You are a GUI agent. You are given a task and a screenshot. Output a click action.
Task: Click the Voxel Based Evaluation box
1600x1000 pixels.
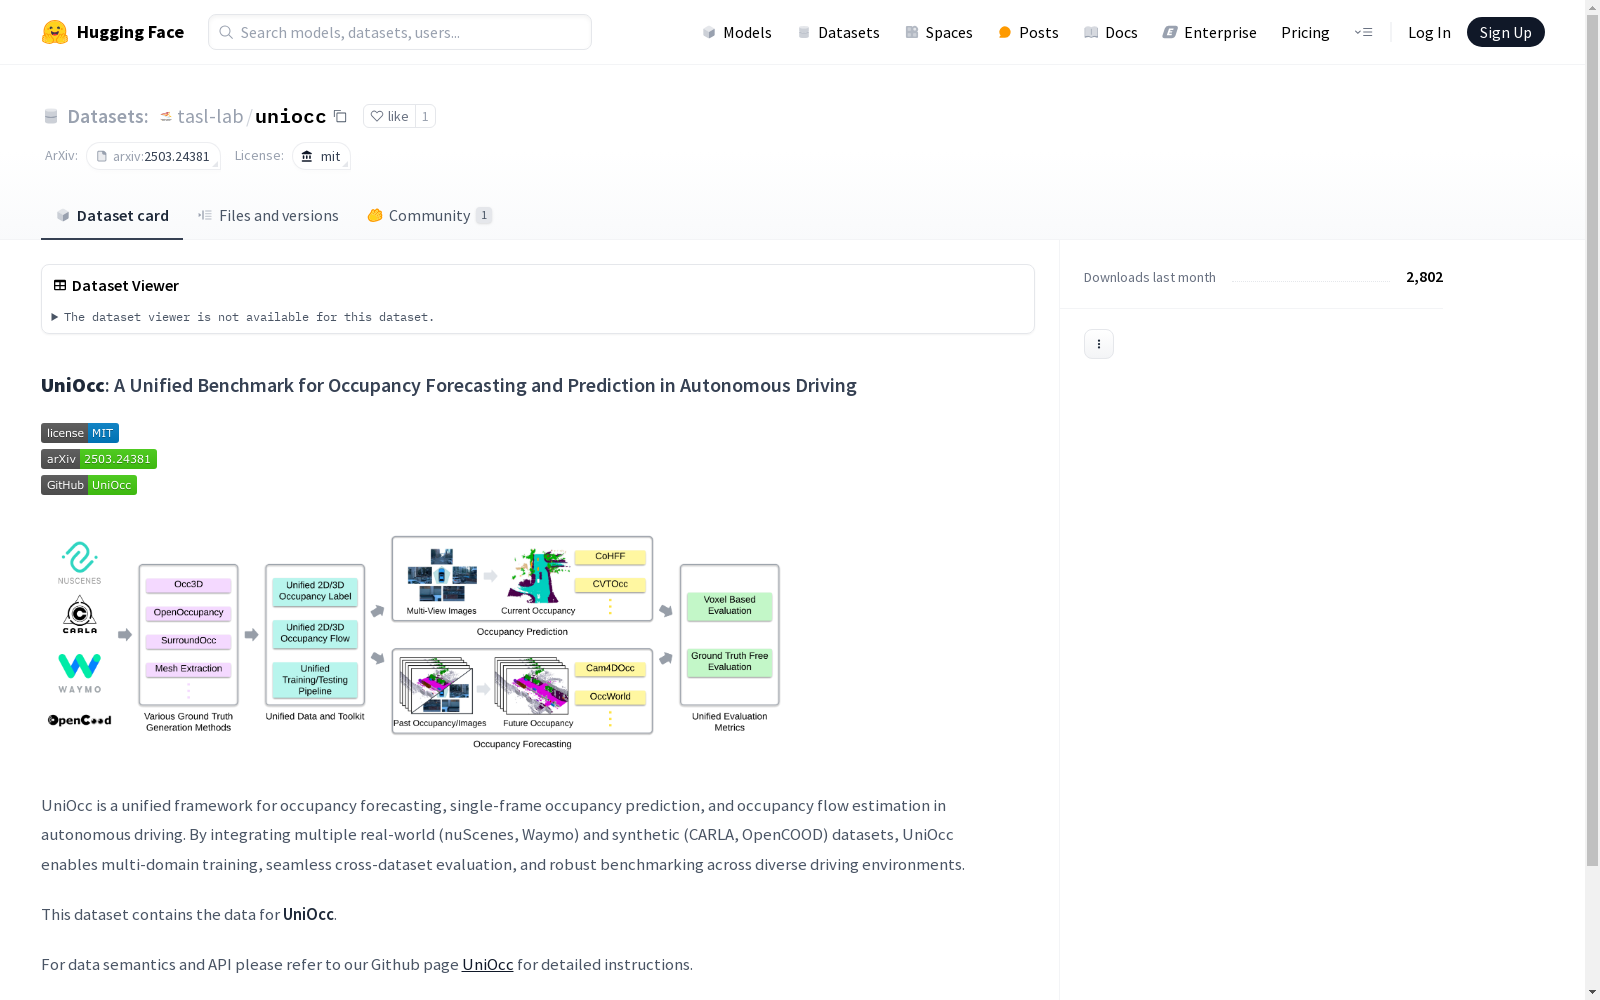[x=730, y=606]
